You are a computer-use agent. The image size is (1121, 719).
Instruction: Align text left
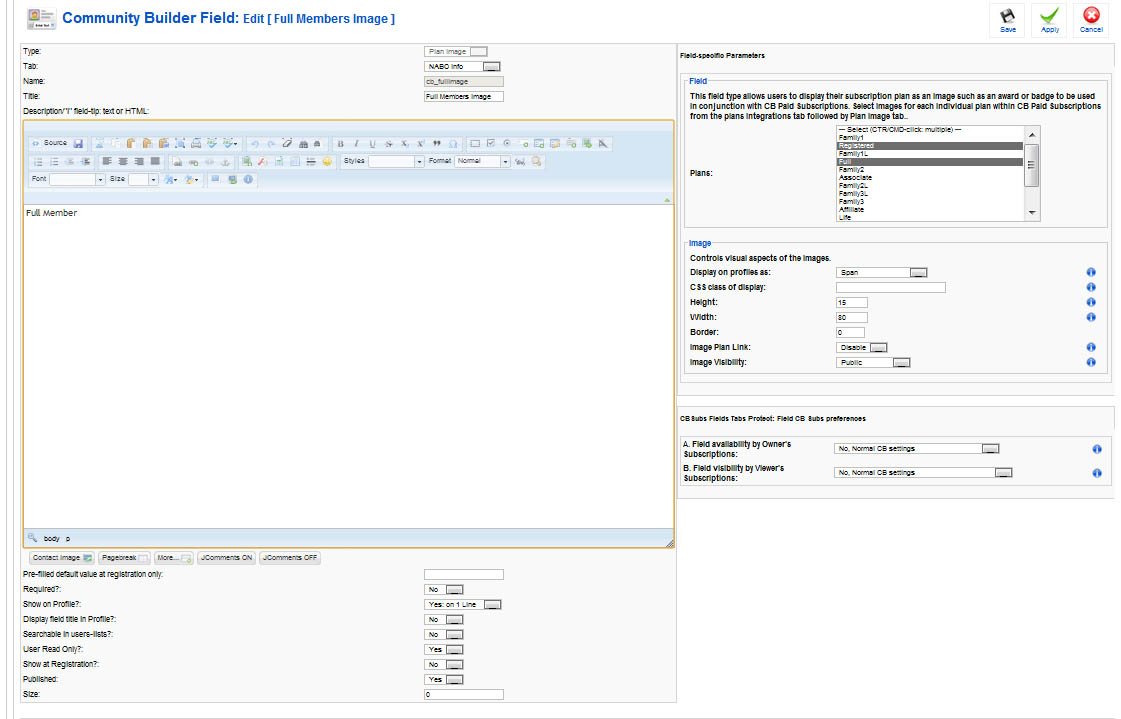[107, 162]
